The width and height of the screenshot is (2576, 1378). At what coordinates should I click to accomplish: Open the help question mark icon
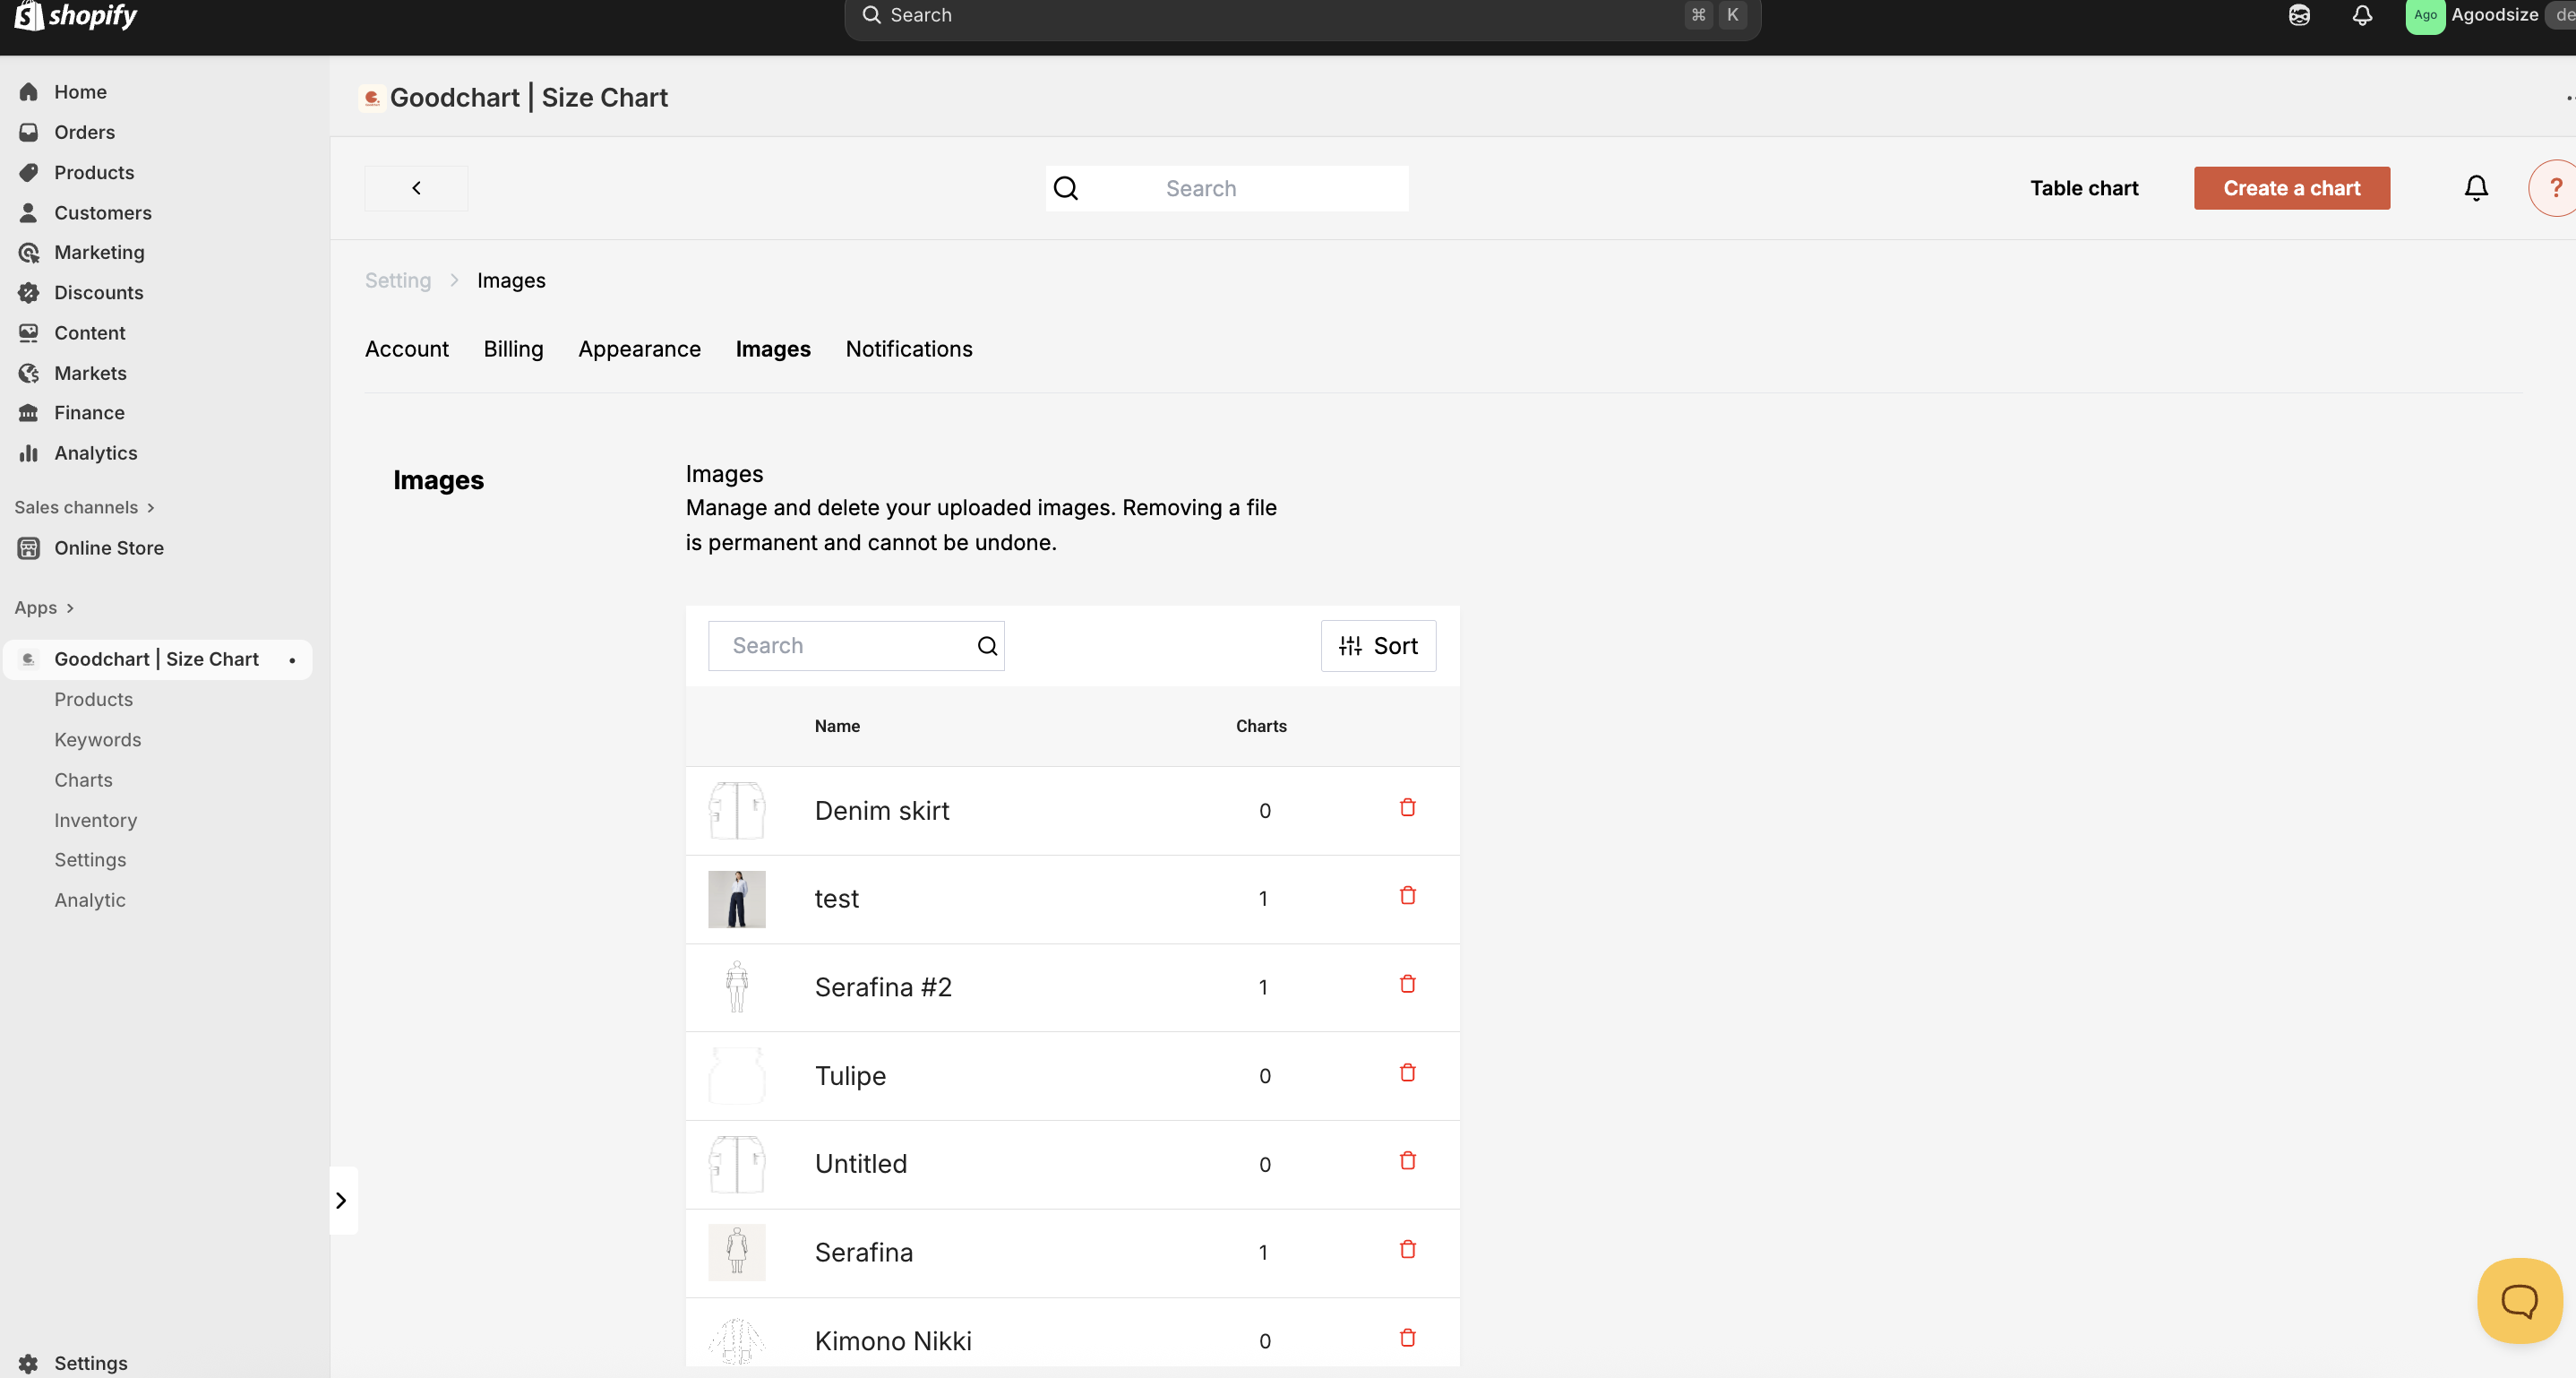pyautogui.click(x=2555, y=188)
